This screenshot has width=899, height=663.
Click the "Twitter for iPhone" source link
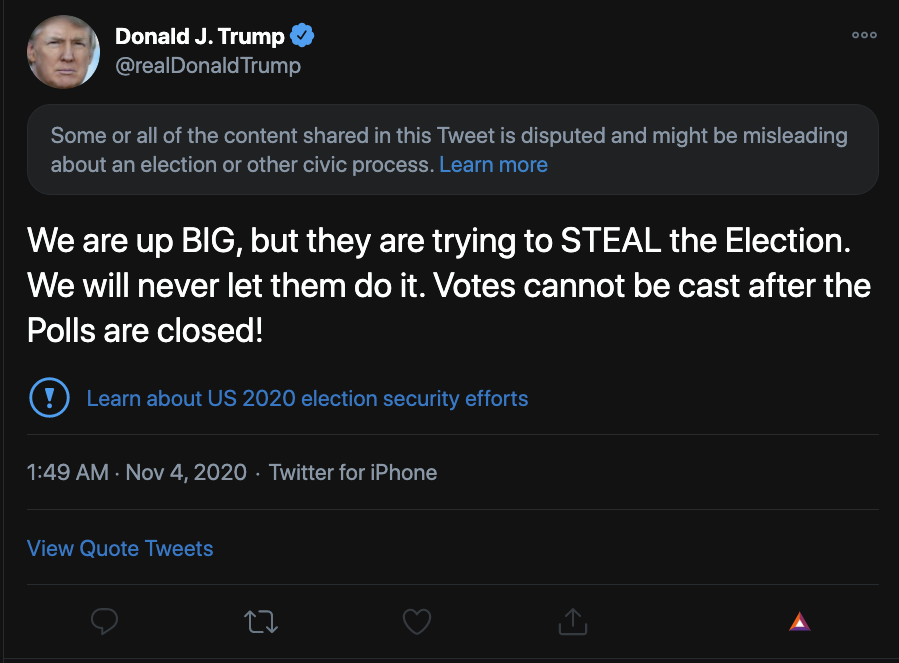(353, 472)
